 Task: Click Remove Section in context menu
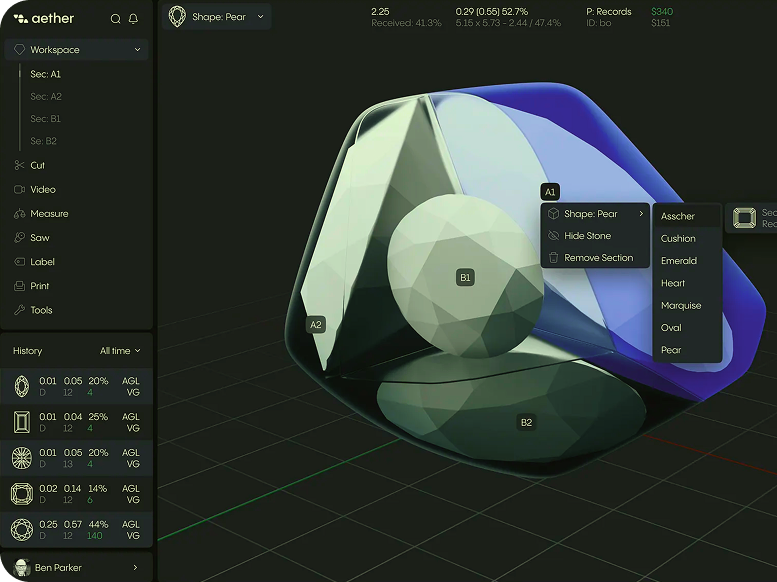pyautogui.click(x=598, y=258)
